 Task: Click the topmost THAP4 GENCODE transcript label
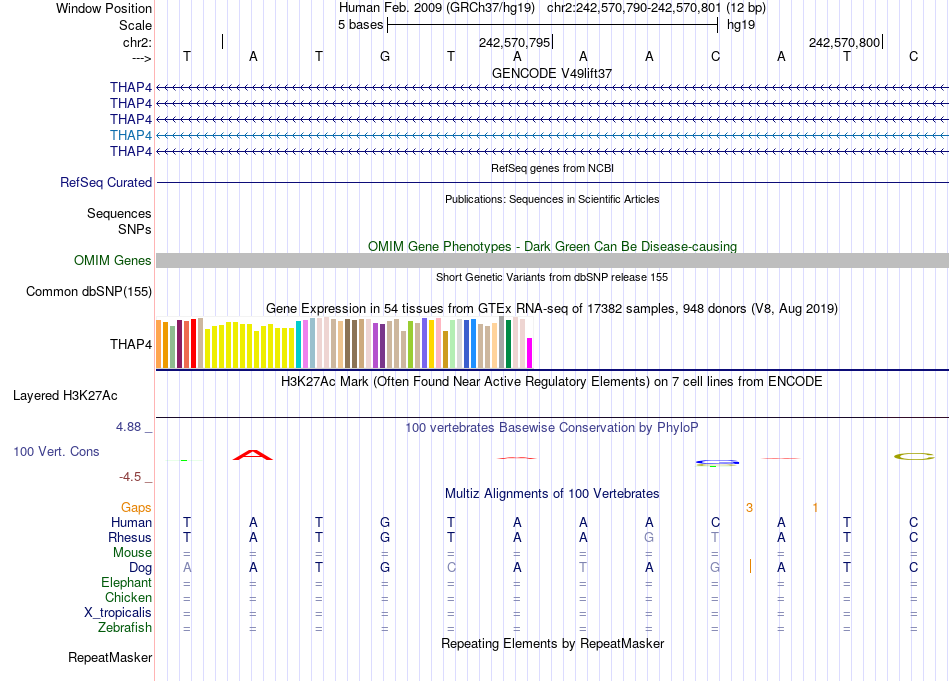click(131, 87)
